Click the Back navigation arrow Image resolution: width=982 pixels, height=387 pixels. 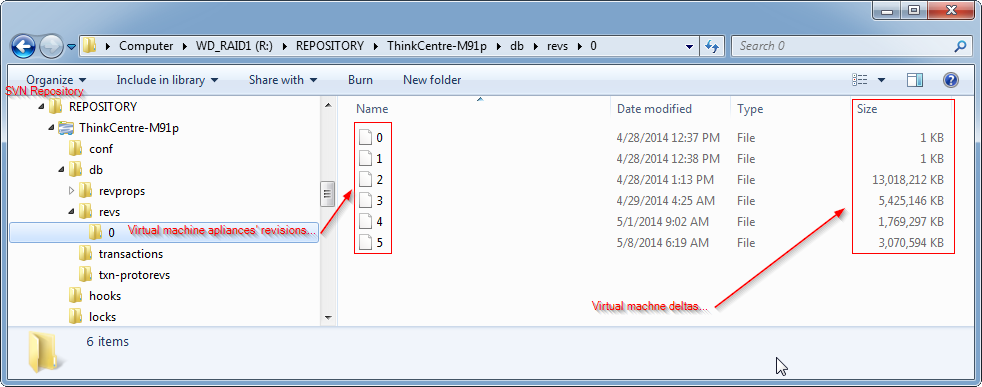23,46
